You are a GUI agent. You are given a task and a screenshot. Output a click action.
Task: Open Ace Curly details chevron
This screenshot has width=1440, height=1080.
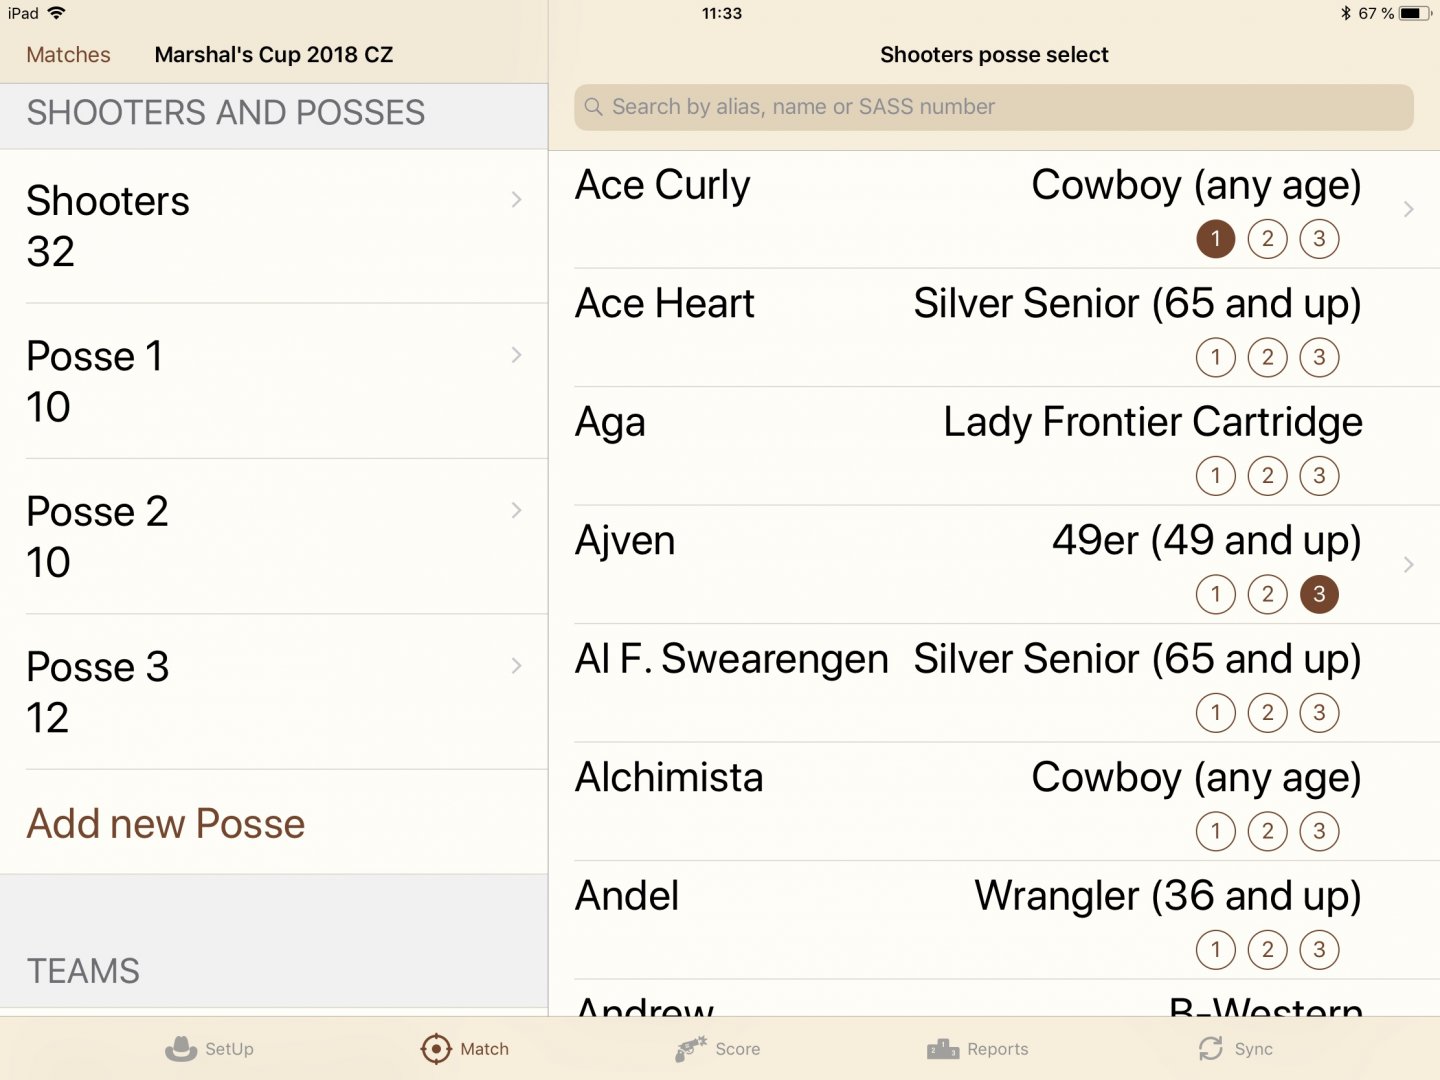click(x=1408, y=209)
